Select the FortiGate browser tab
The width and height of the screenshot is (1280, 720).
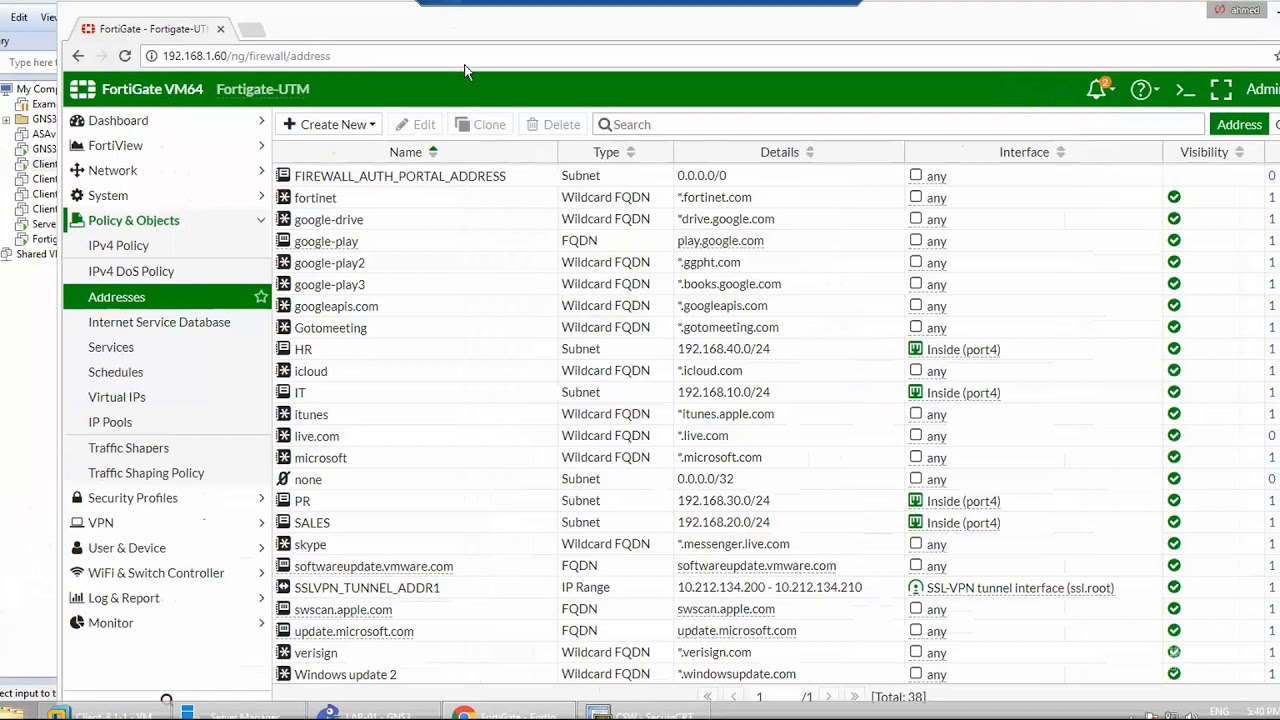pos(152,29)
